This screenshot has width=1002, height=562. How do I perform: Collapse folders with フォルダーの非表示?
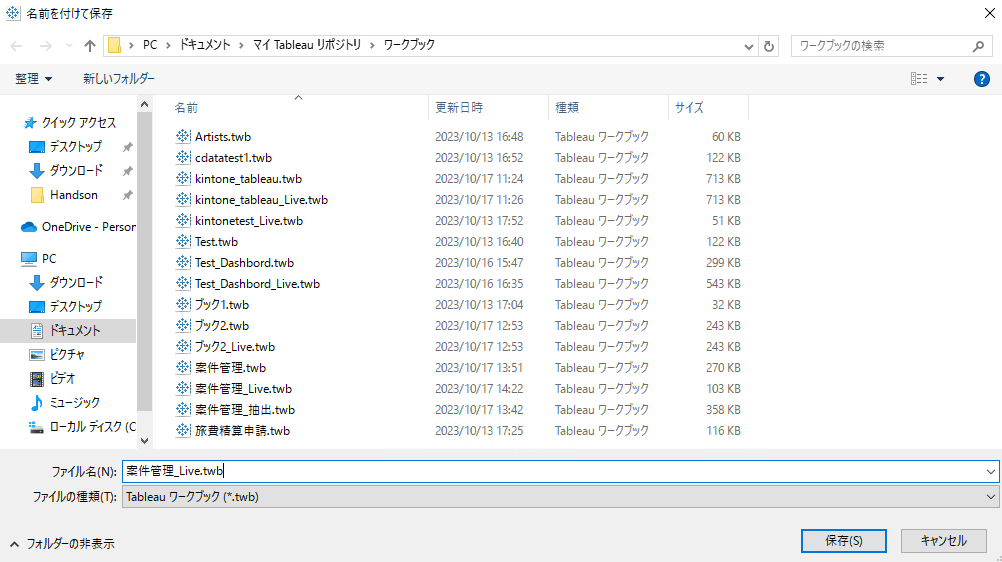pos(62,544)
